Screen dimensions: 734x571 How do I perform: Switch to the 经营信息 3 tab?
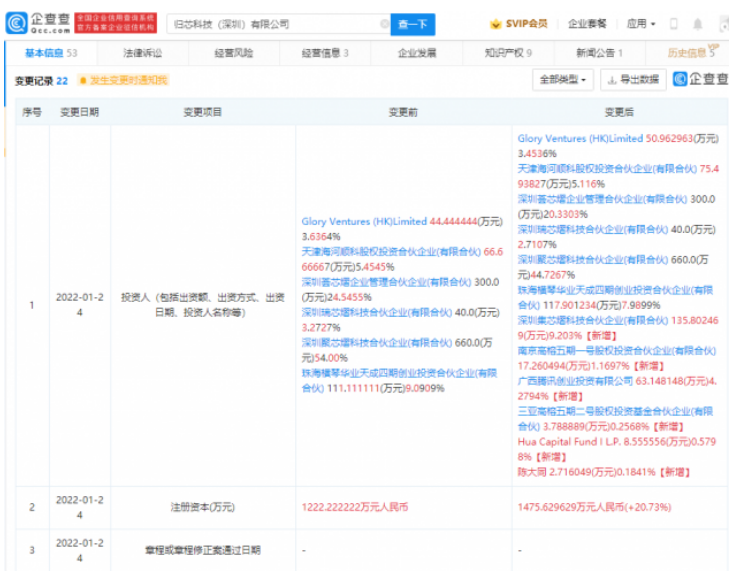coord(325,53)
